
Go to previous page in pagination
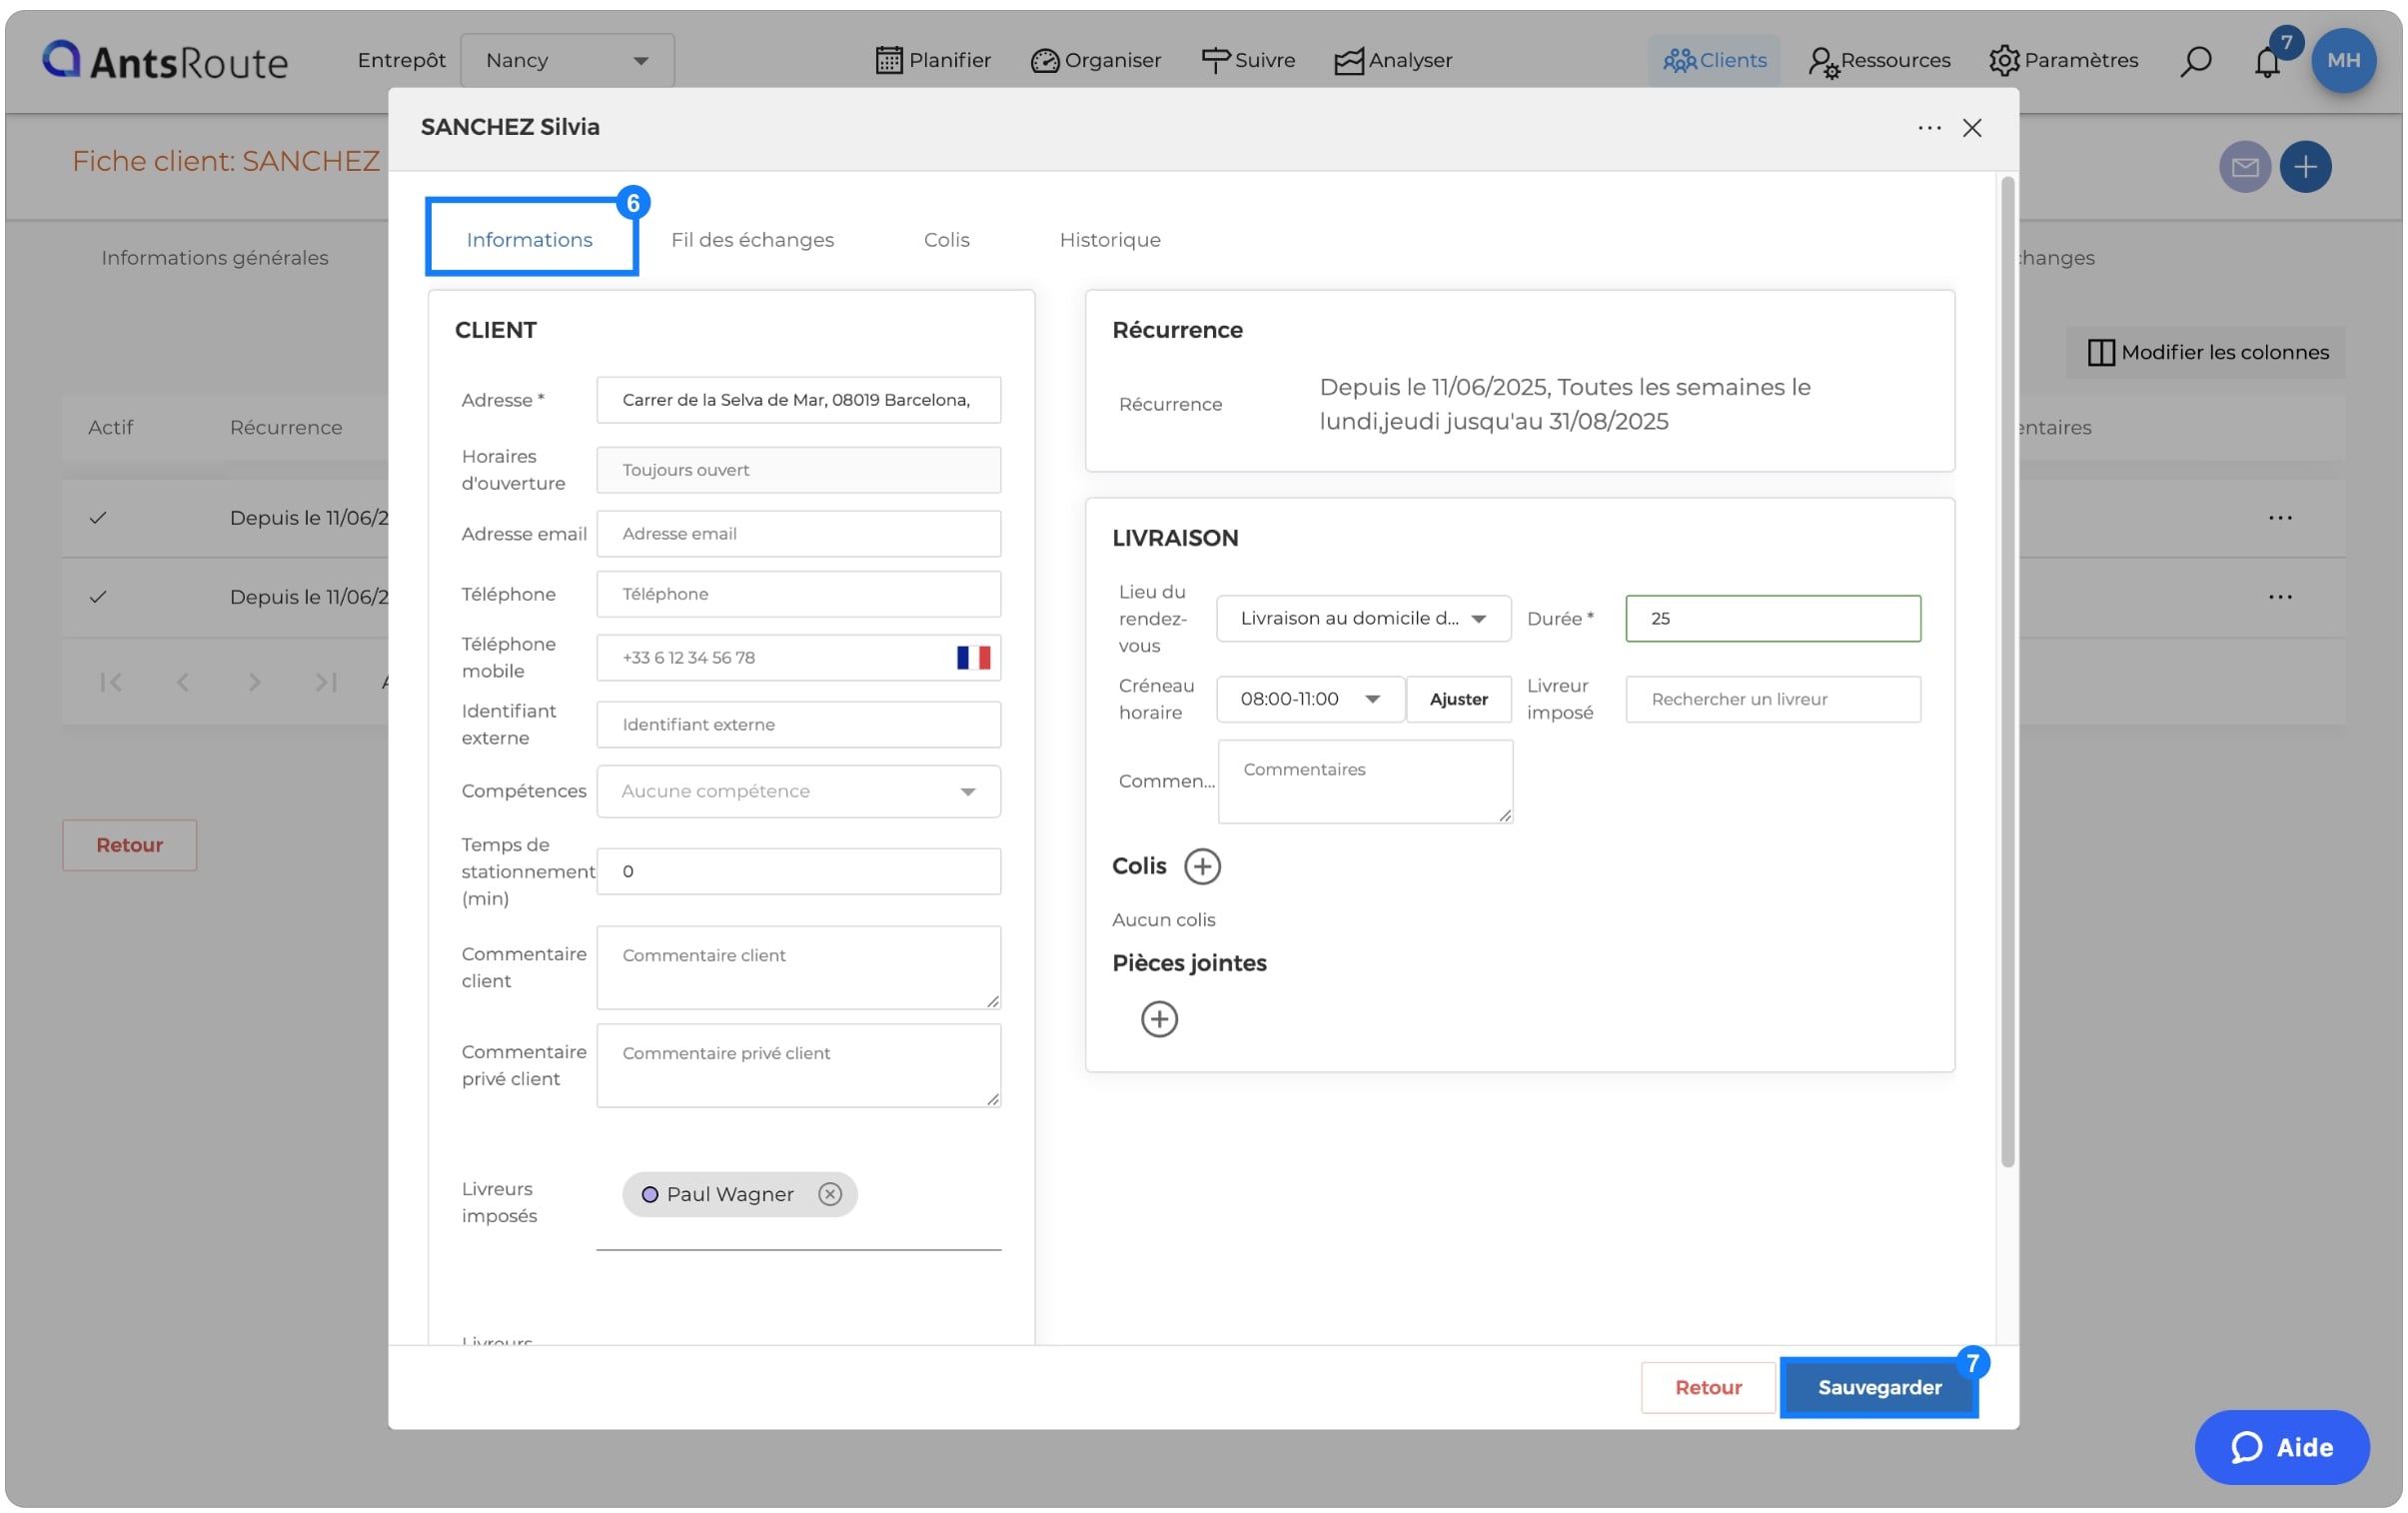(x=182, y=682)
